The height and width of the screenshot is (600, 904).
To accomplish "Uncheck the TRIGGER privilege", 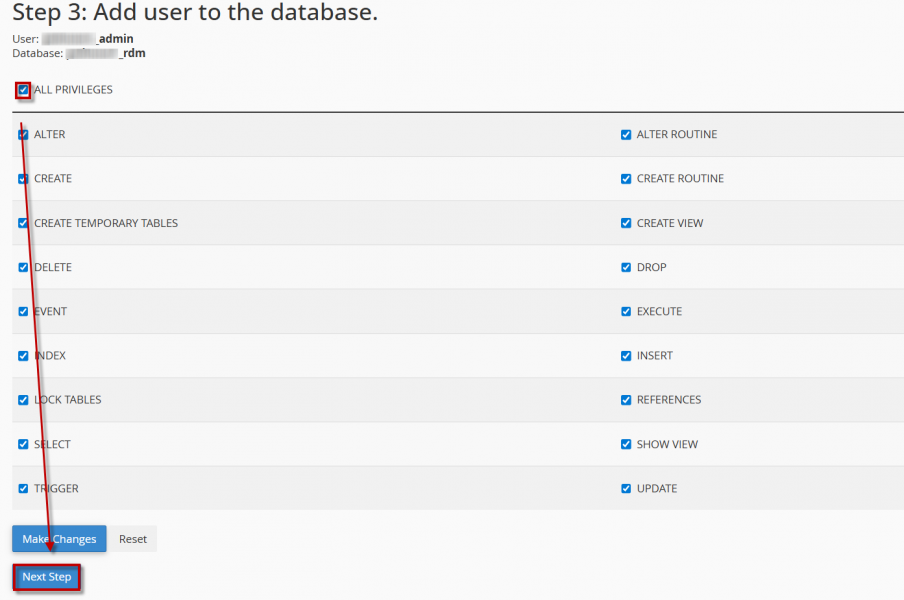I will tap(23, 489).
